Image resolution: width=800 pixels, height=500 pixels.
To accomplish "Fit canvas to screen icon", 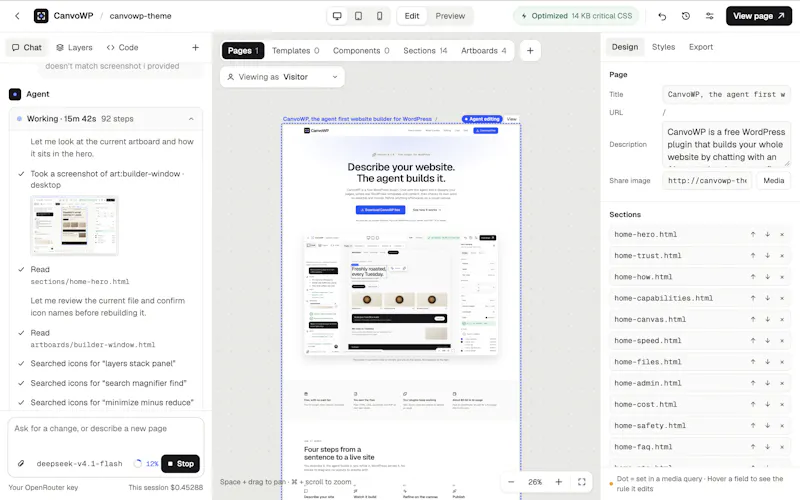I will tap(582, 482).
